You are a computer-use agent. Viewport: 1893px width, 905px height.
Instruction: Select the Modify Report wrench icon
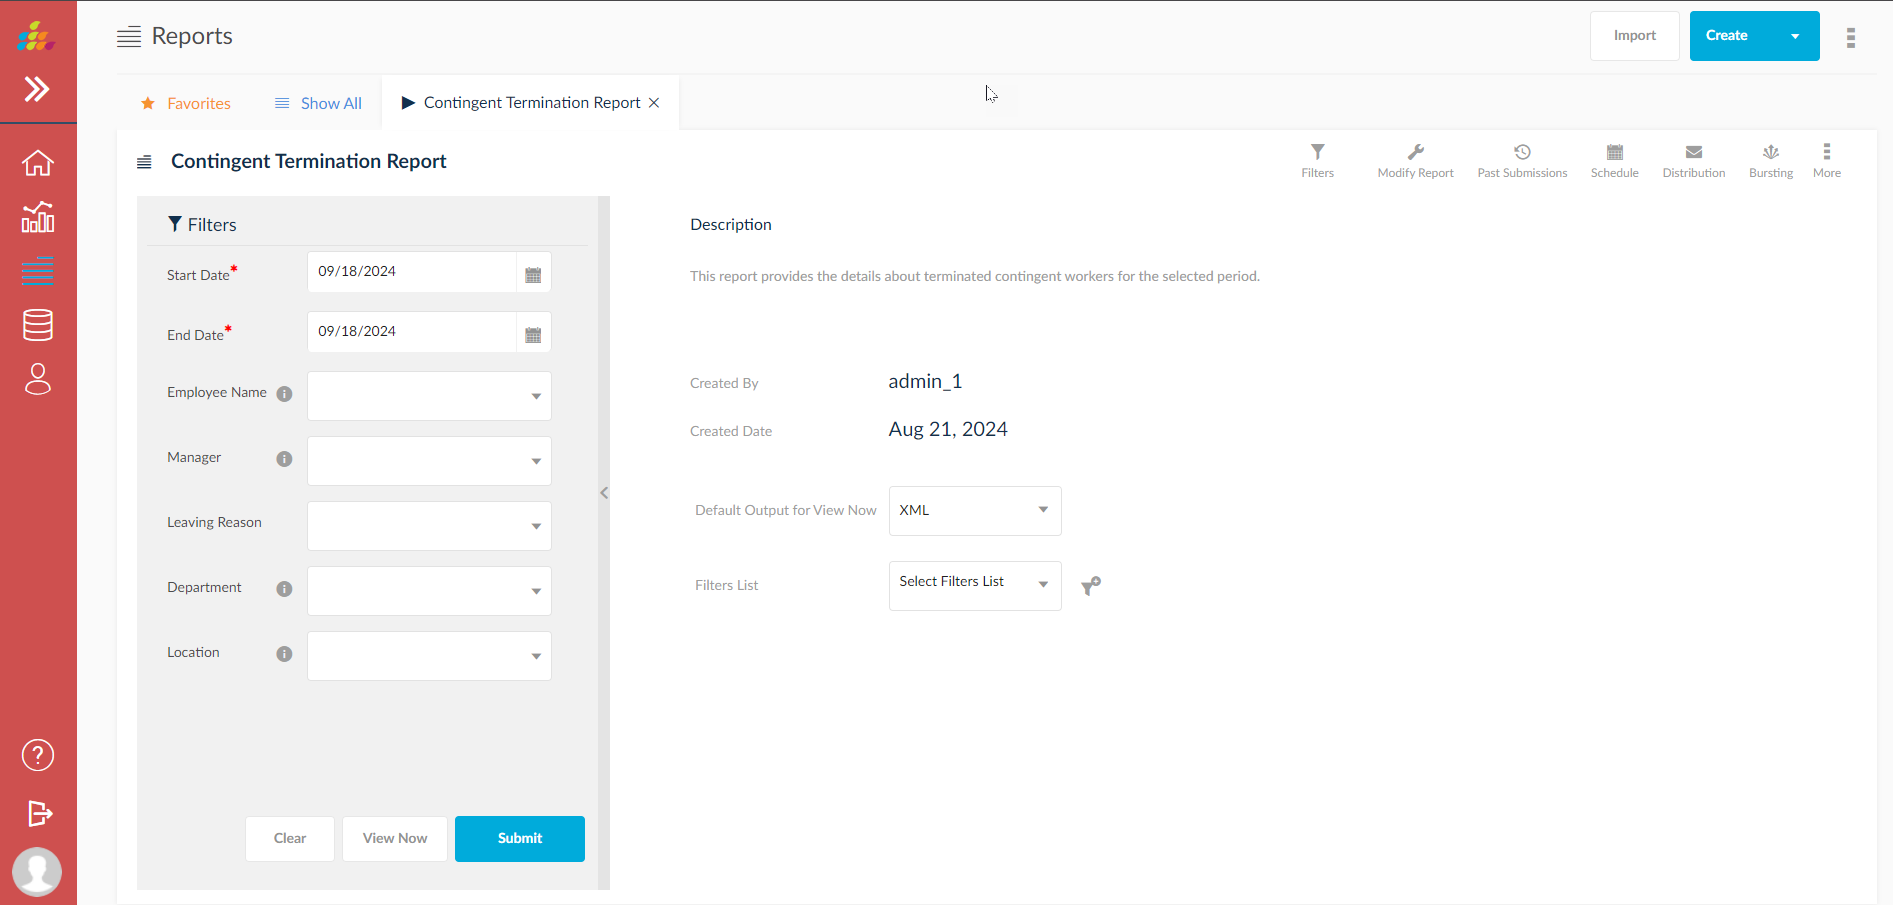[x=1415, y=158]
